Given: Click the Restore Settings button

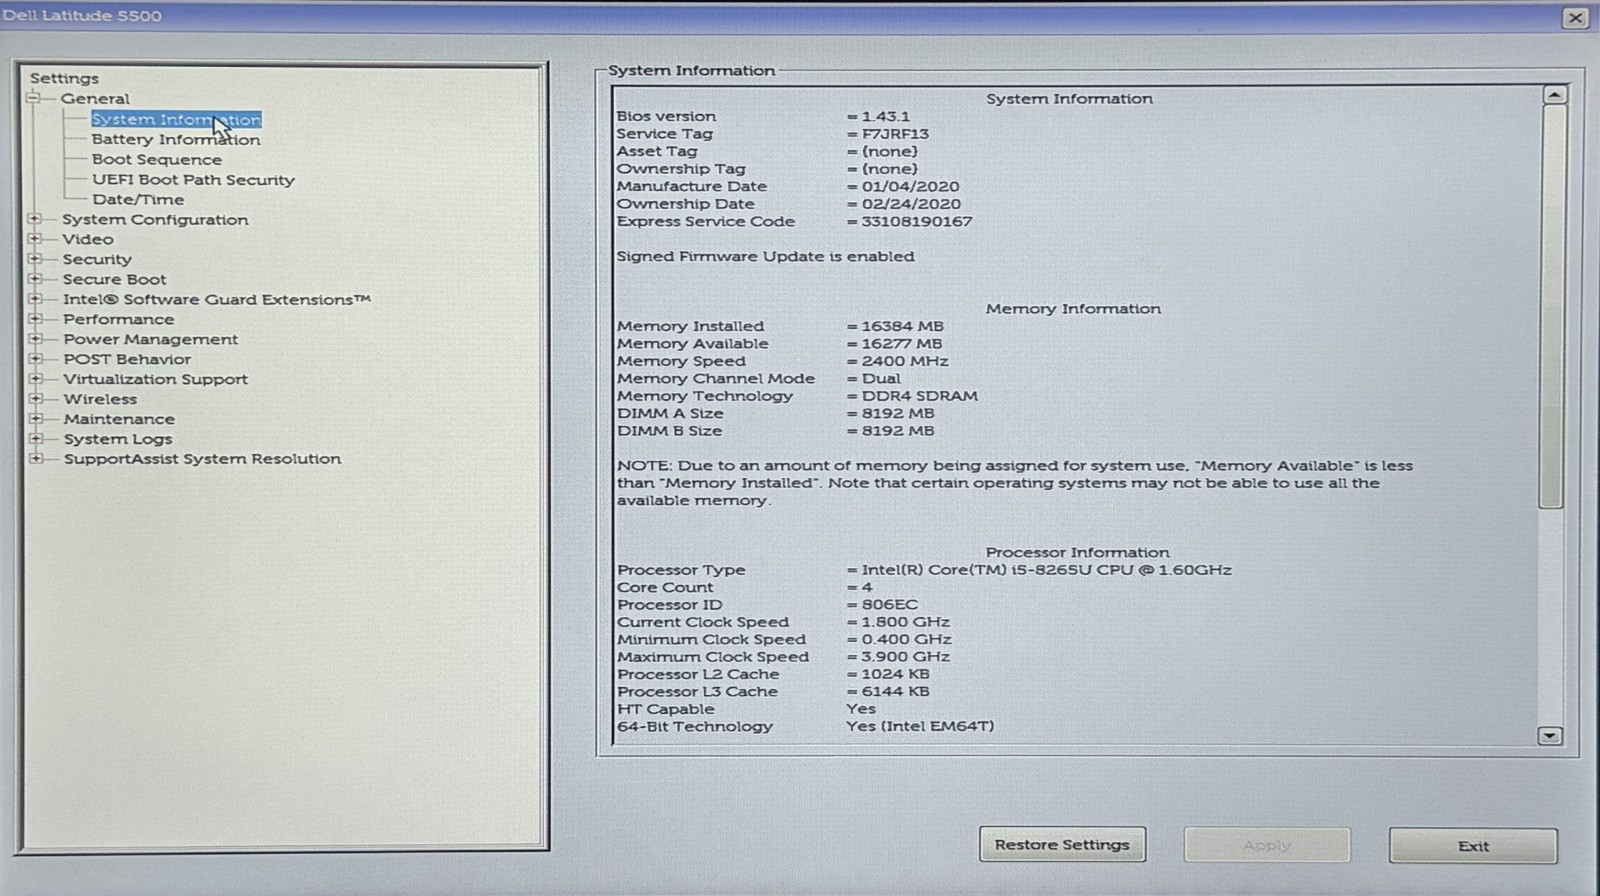Looking at the screenshot, I should tap(1062, 845).
